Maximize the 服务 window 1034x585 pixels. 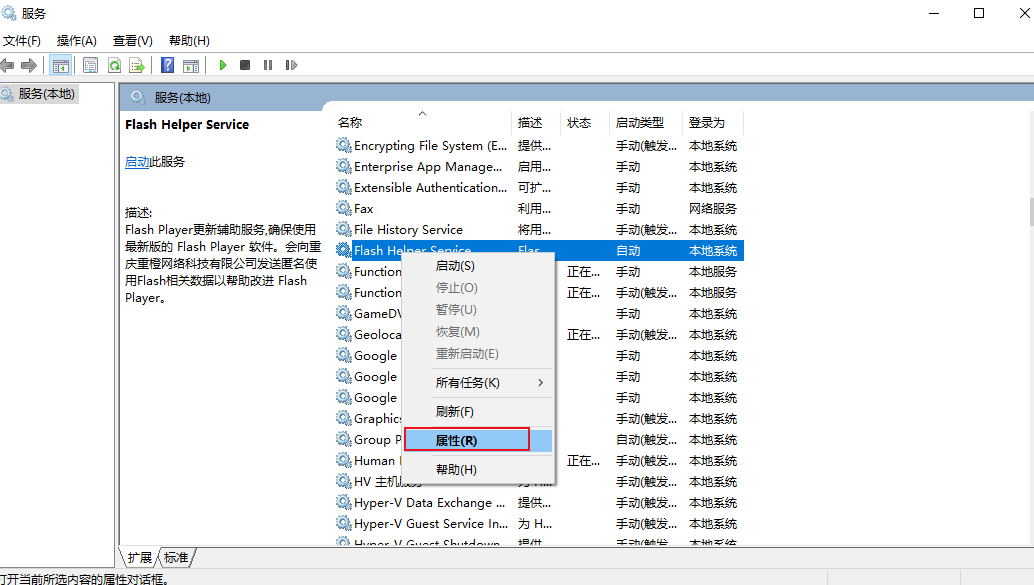(979, 13)
